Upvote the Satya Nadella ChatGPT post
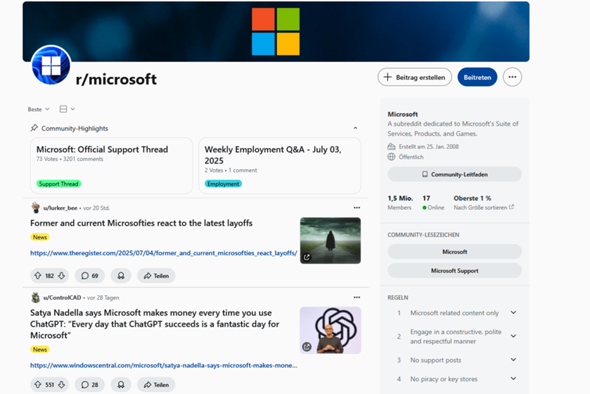The width and height of the screenshot is (590, 394). coord(38,385)
